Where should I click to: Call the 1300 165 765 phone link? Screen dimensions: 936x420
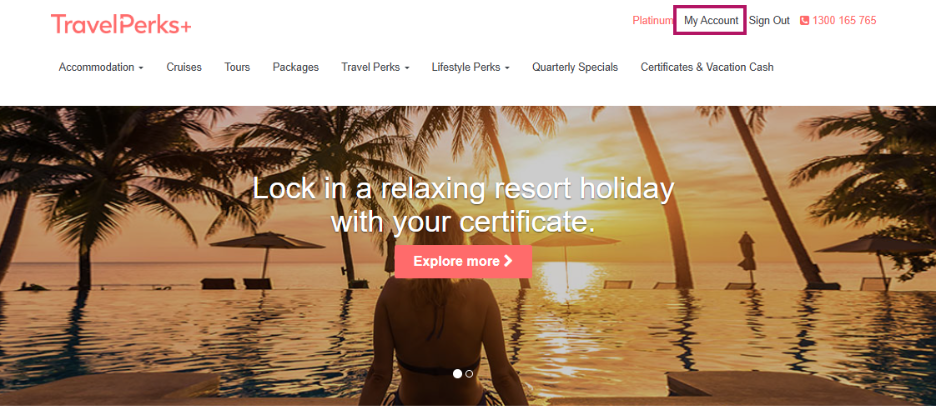coord(844,20)
